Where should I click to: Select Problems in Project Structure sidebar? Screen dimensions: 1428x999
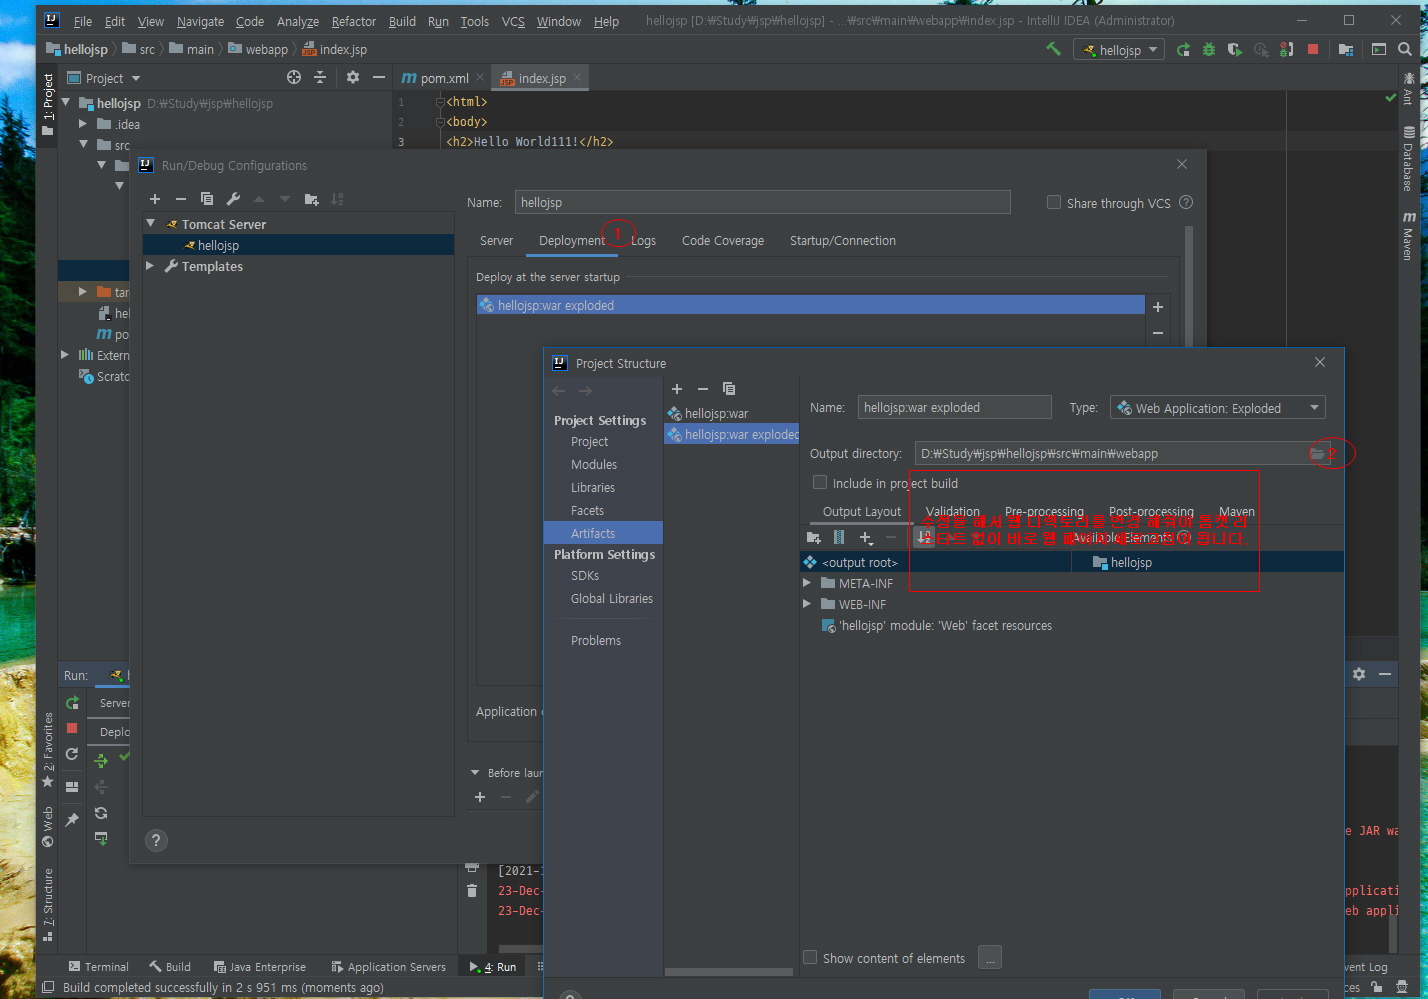[596, 641]
